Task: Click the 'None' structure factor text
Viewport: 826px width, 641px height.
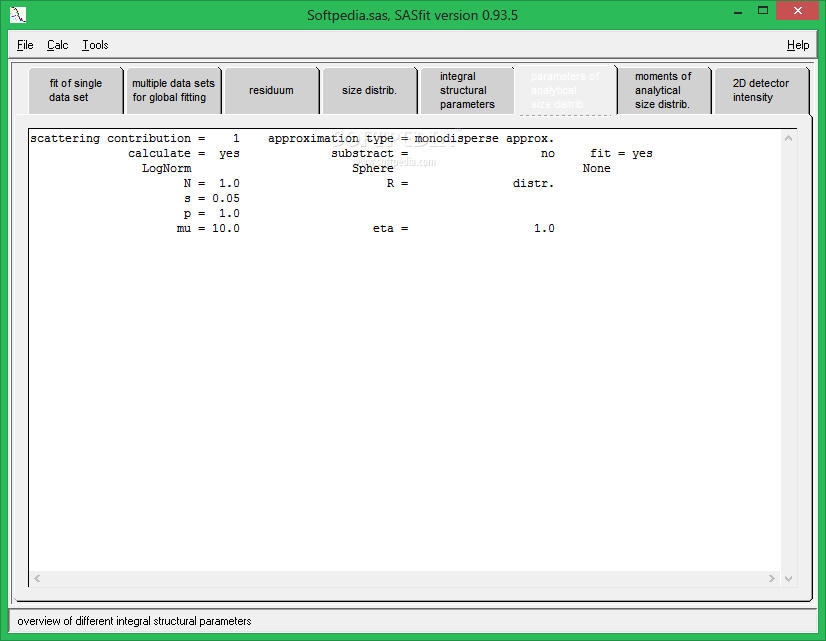Action: pyautogui.click(x=596, y=168)
